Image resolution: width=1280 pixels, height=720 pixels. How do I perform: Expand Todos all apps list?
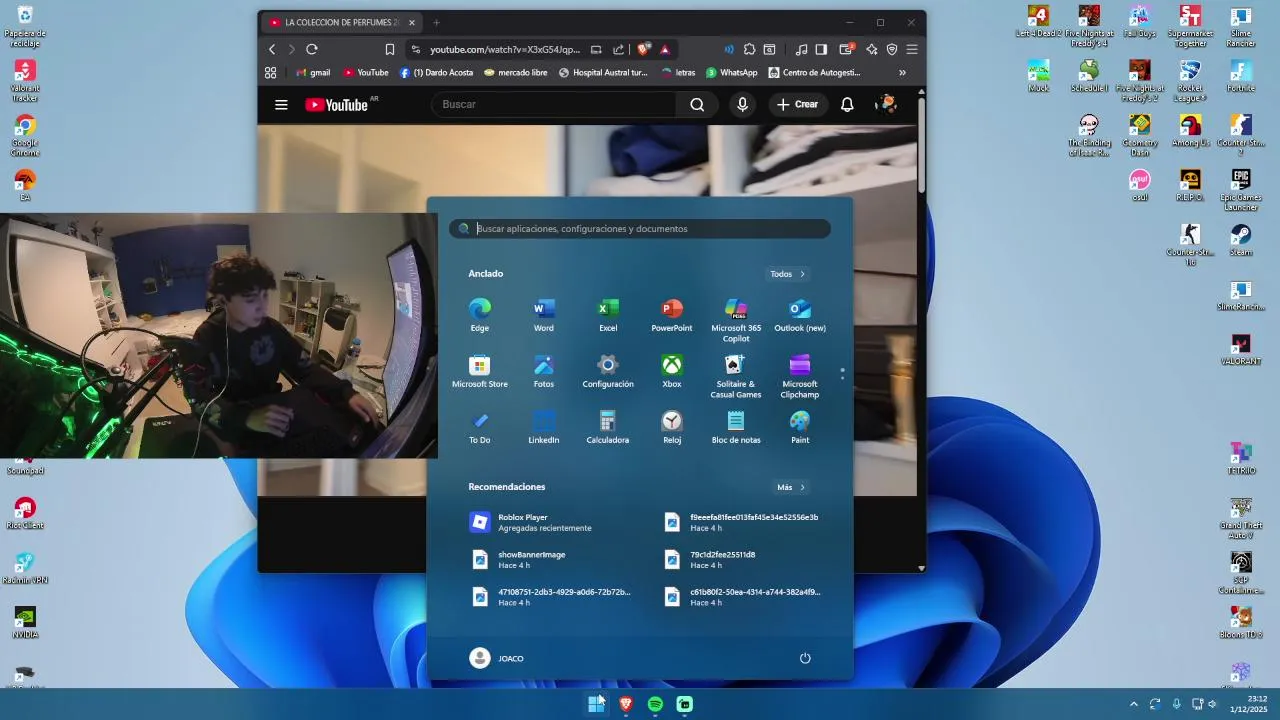[787, 274]
